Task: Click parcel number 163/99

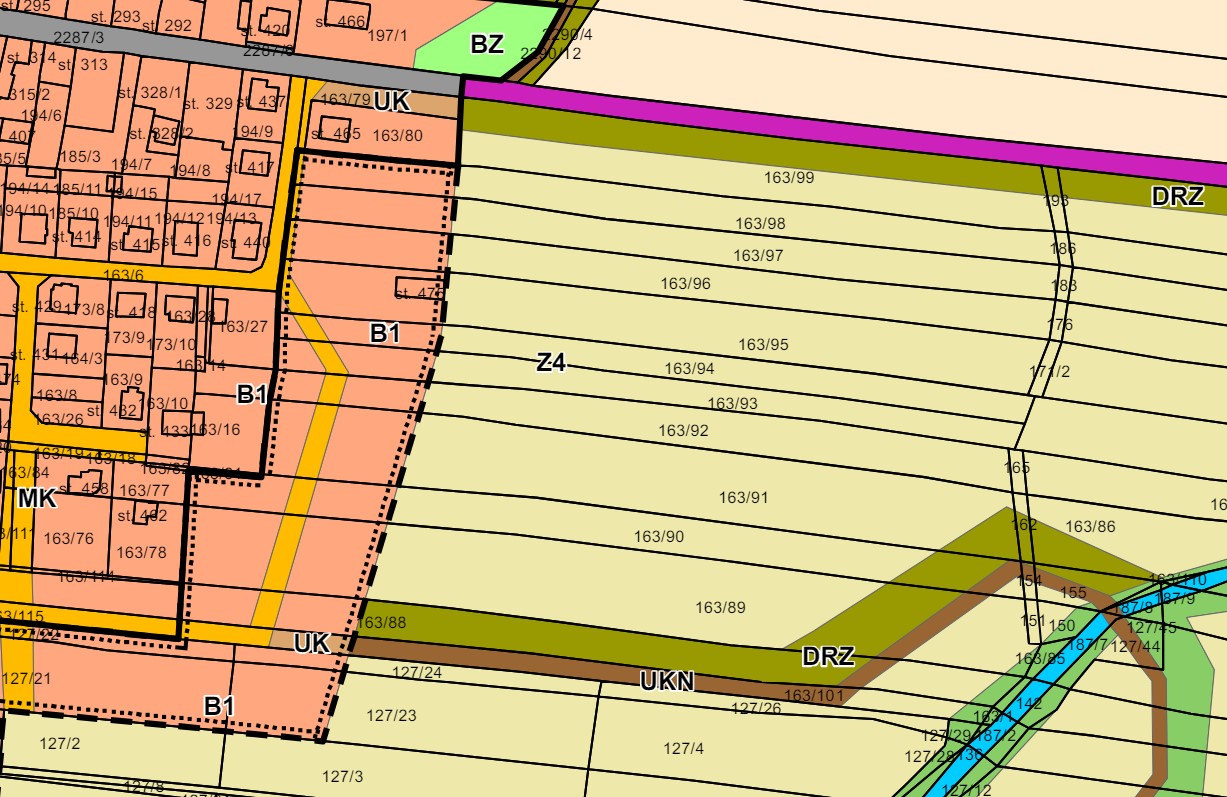Action: point(789,178)
